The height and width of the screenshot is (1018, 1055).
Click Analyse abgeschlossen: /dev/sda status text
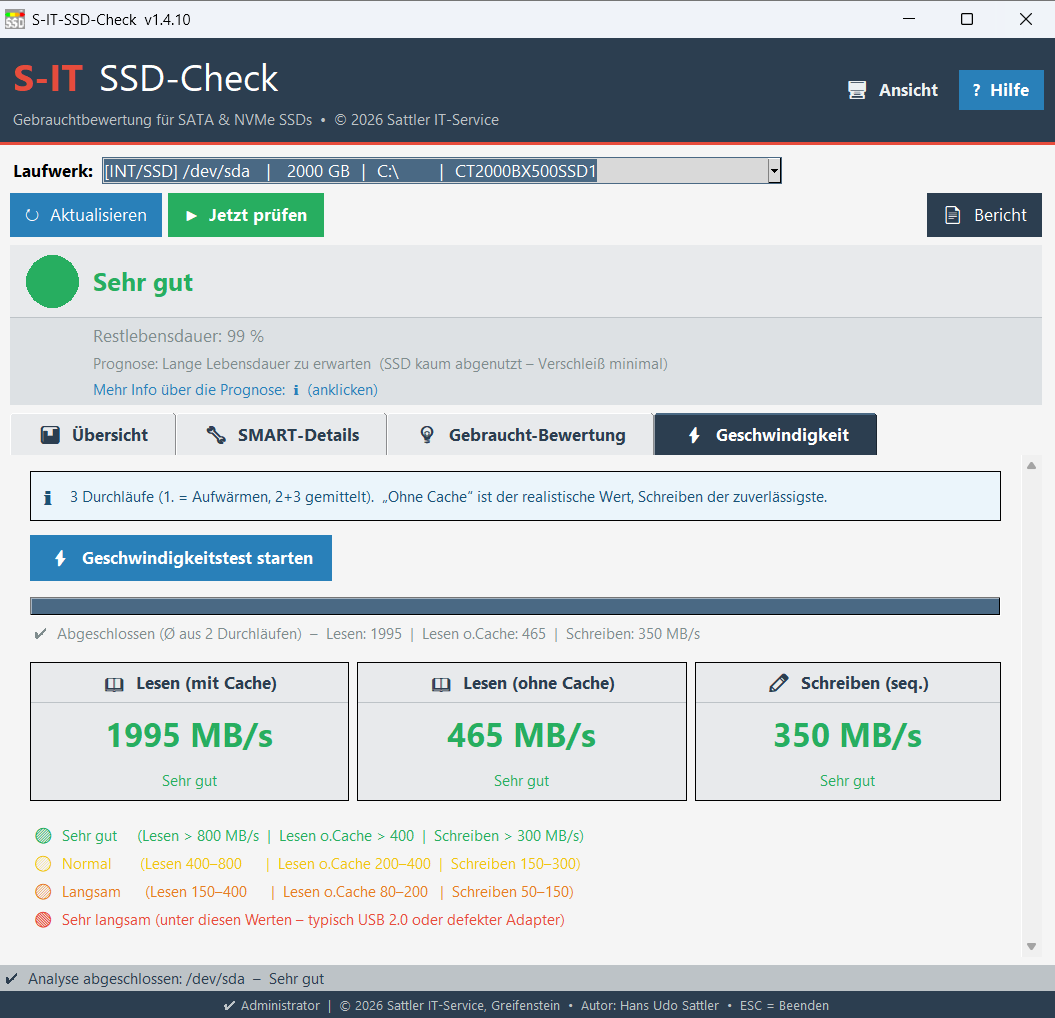pos(176,979)
